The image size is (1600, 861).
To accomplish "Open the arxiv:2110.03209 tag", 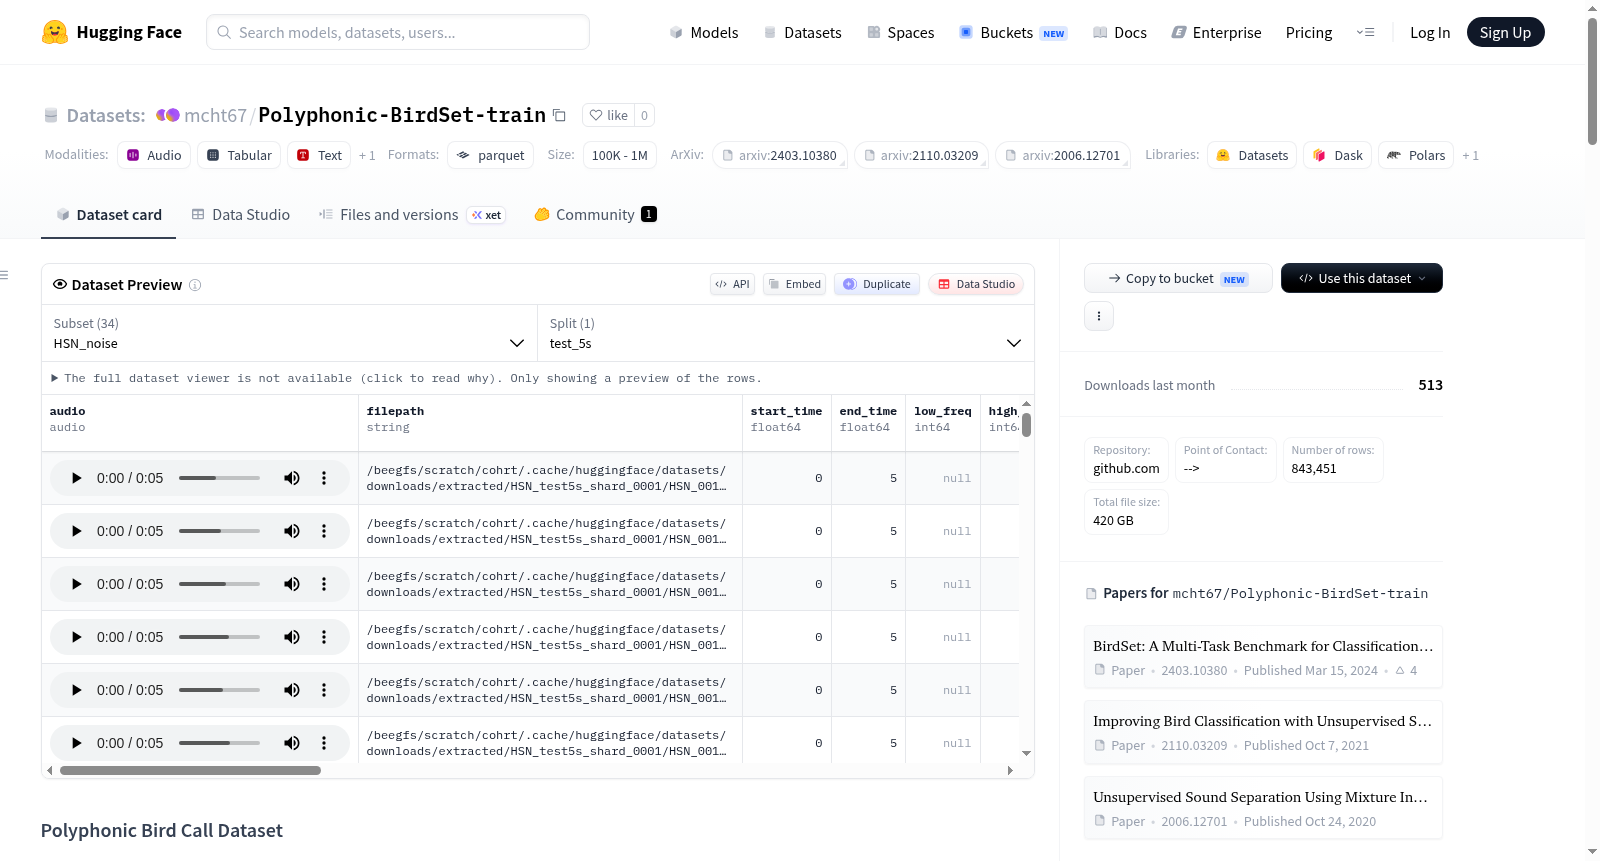I will (921, 155).
